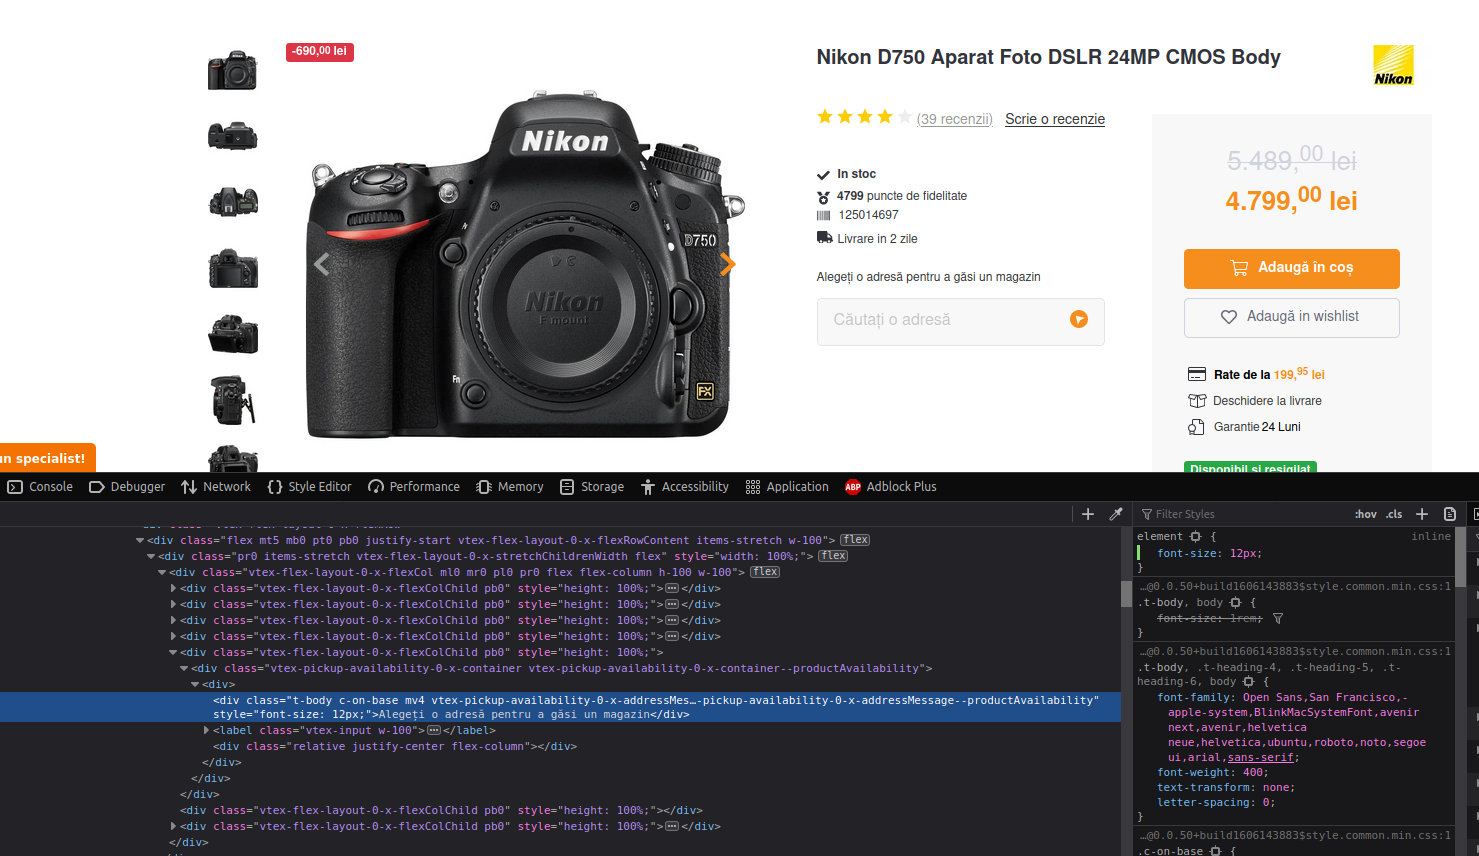This screenshot has width=1479, height=856.
Task: Switch to the Network tab
Action: pyautogui.click(x=216, y=487)
